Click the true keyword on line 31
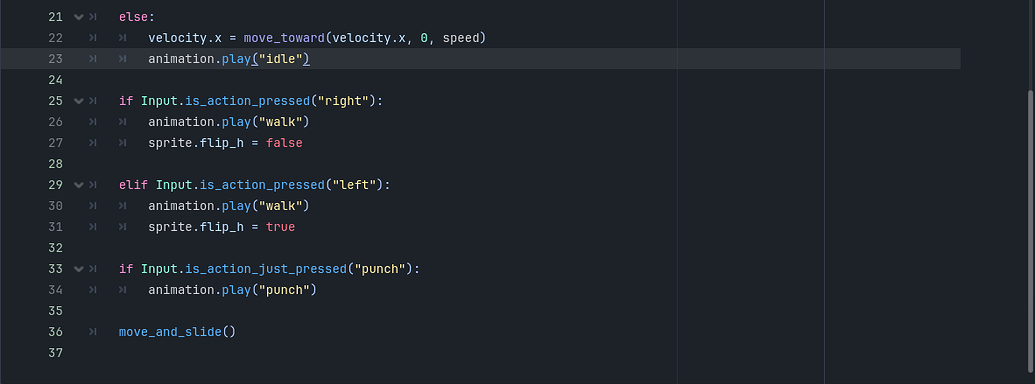The width and height of the screenshot is (1035, 384). (x=281, y=227)
